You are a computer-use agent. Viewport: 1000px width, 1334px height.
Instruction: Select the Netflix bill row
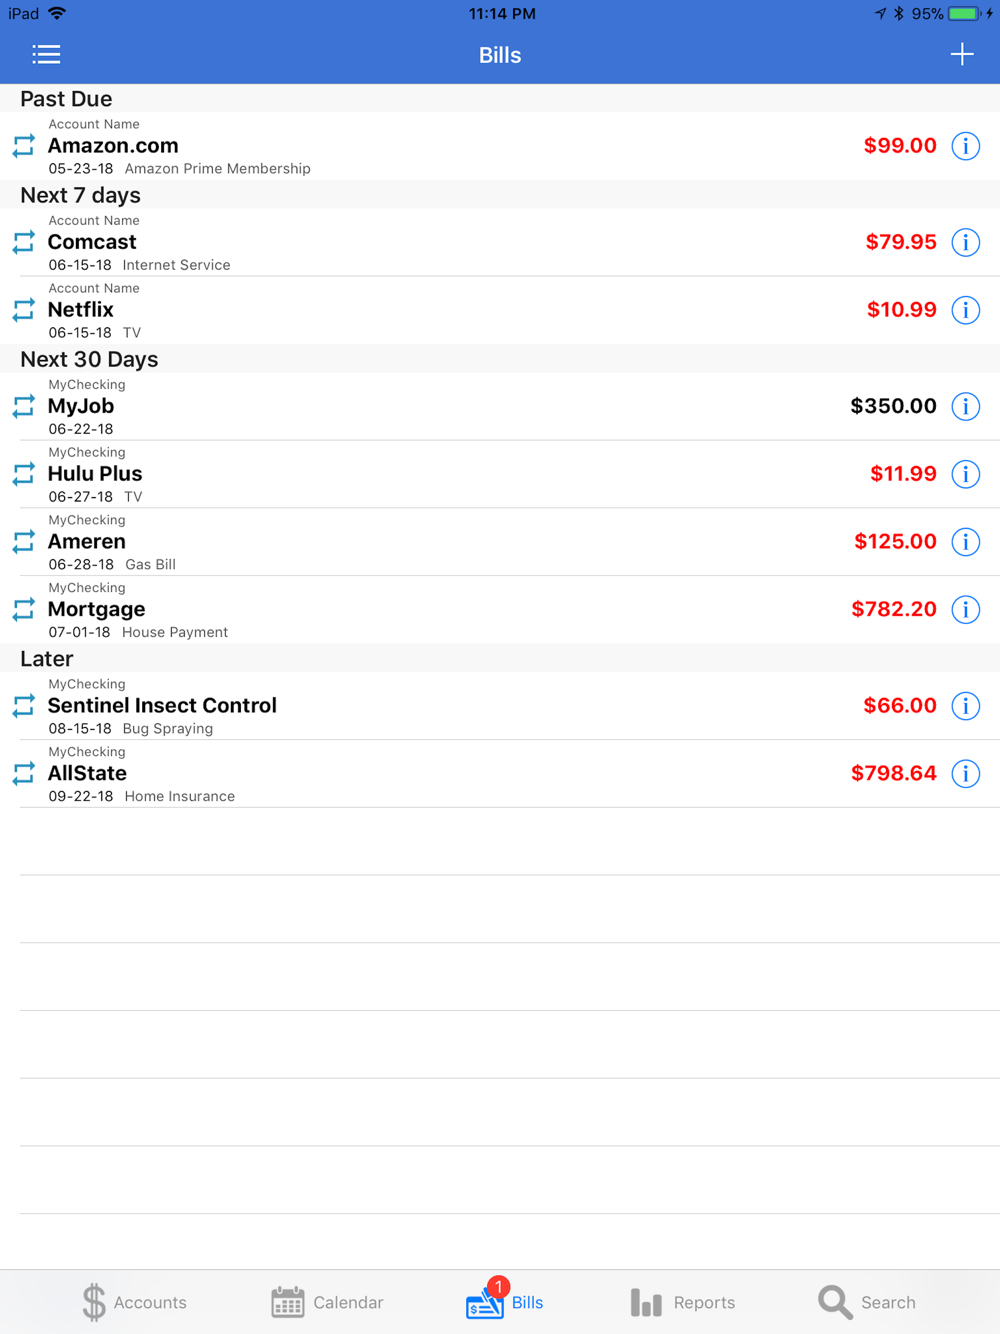500,311
